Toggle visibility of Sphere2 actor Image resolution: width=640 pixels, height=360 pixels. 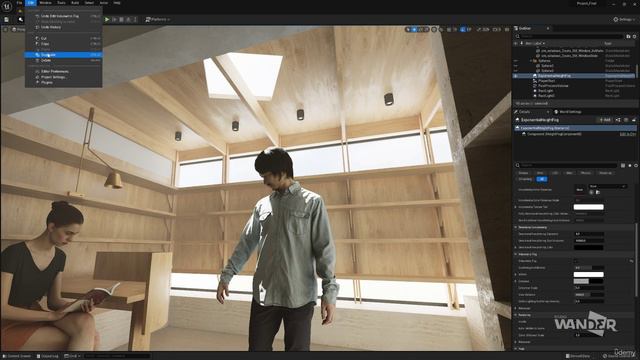click(x=516, y=66)
